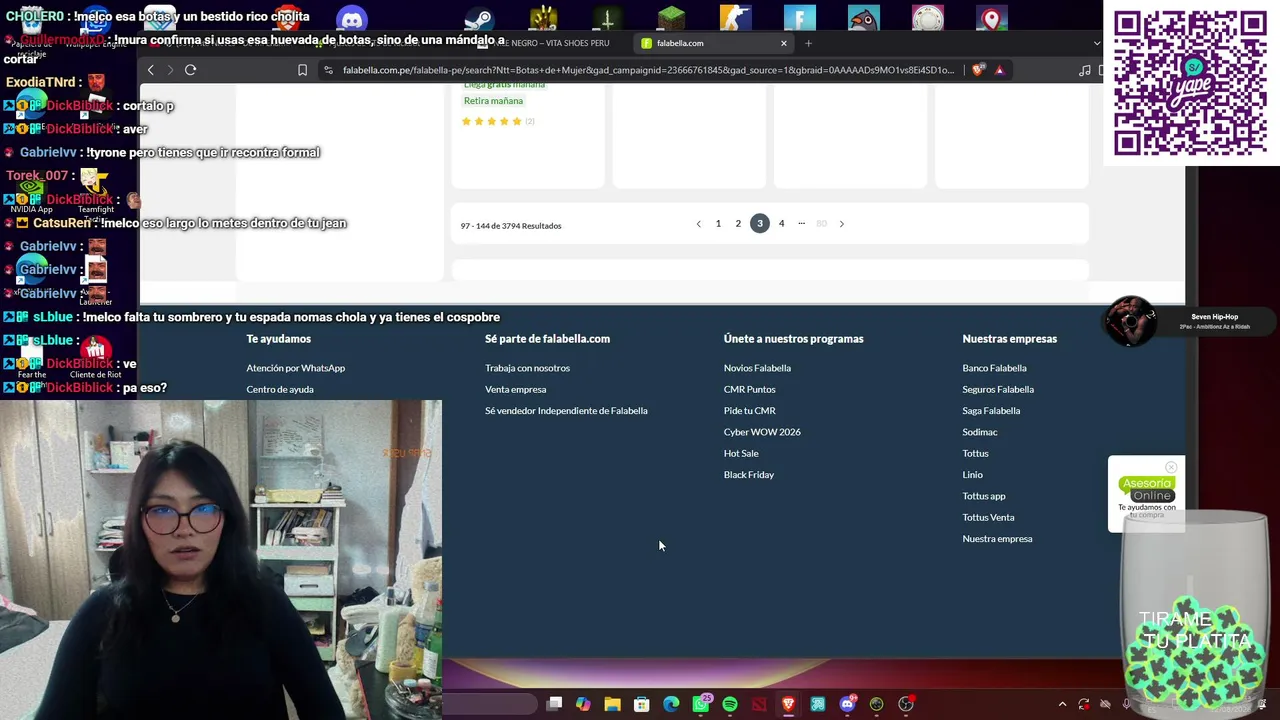Screen dimensions: 1280x720
Task: Switch to Brave browser on taskbar
Action: pos(788,704)
